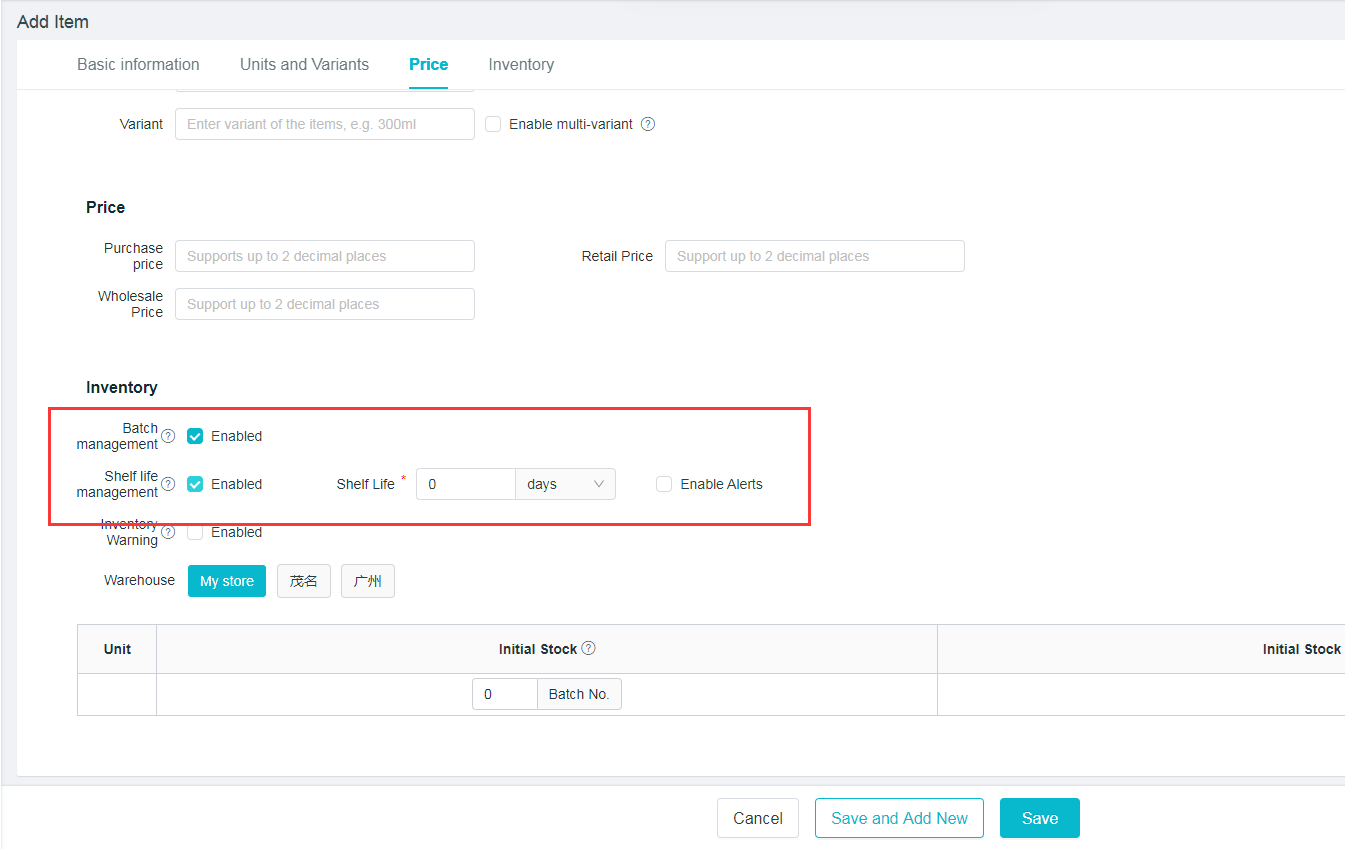Screen dimensions: 1345x849
Task: Toggle the Enable multi-variant checkbox
Action: coord(493,124)
